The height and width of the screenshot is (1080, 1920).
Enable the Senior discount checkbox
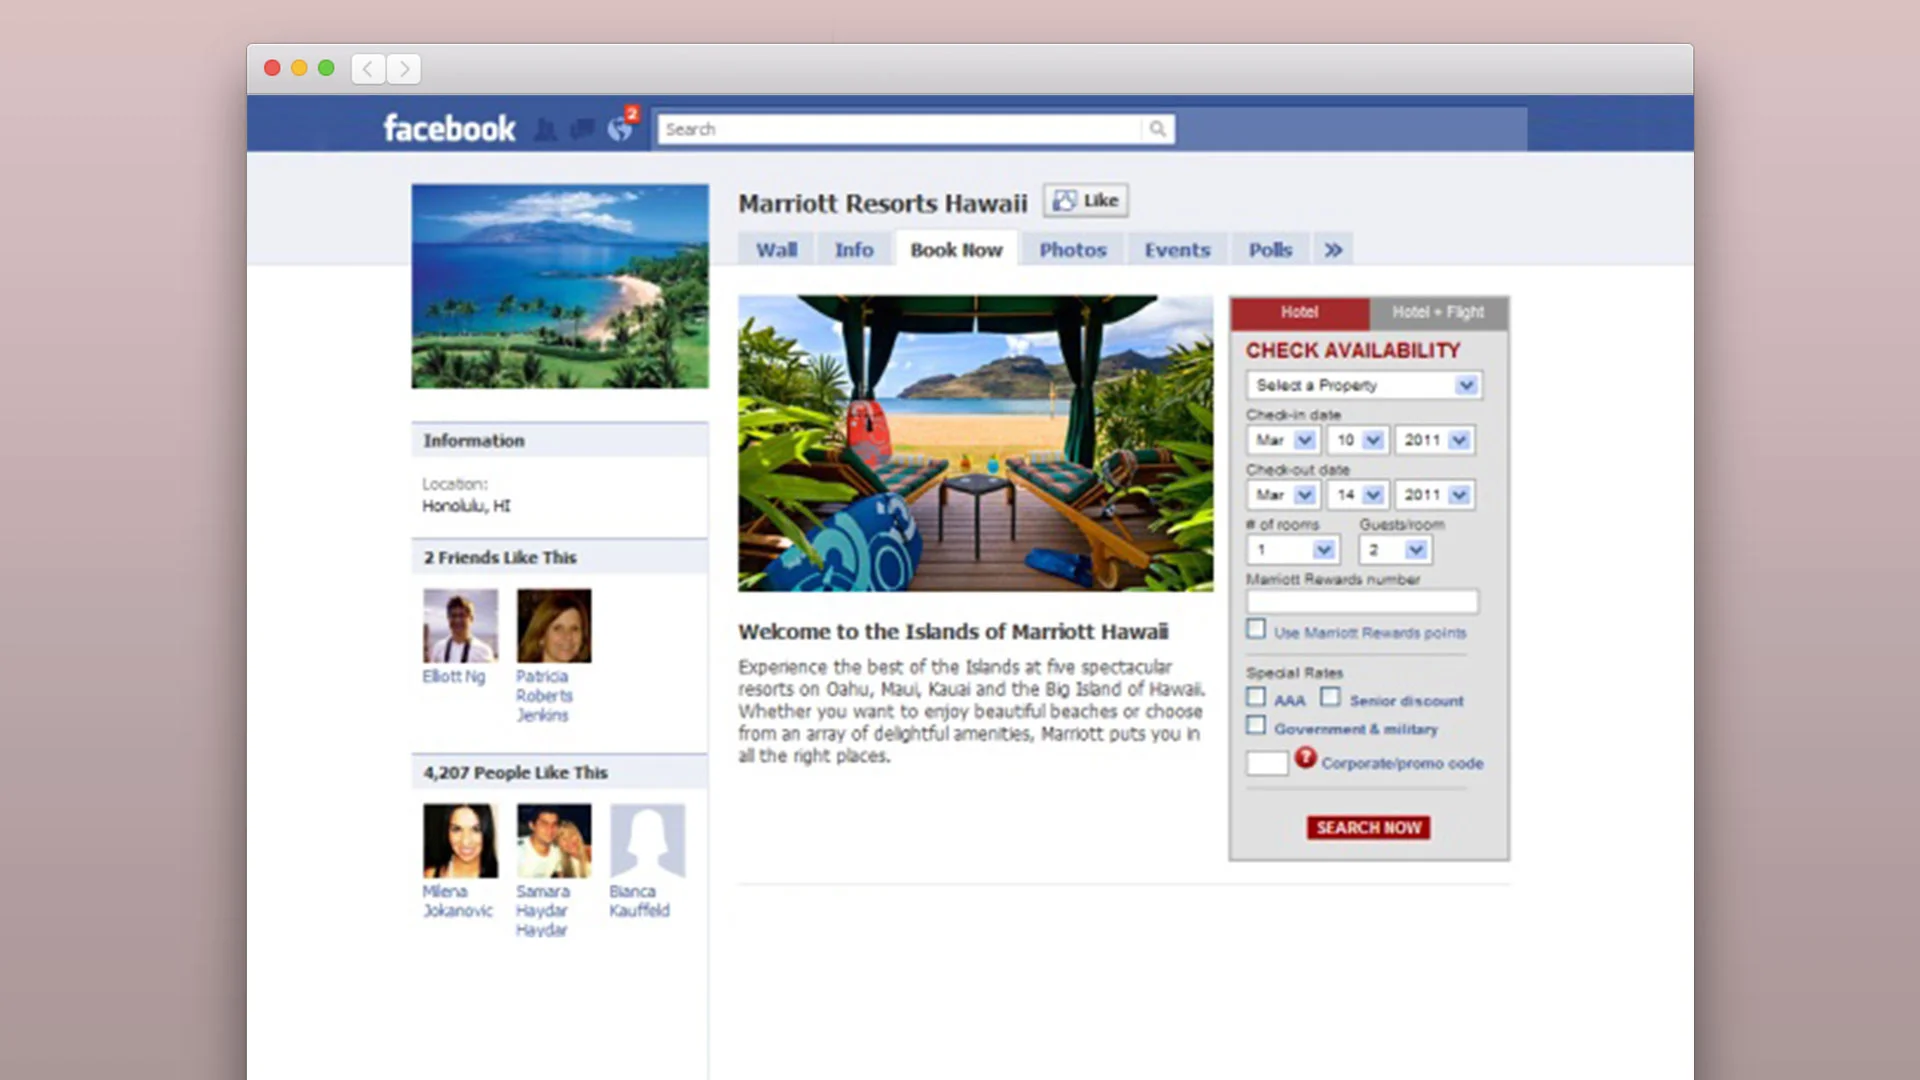point(1331,697)
